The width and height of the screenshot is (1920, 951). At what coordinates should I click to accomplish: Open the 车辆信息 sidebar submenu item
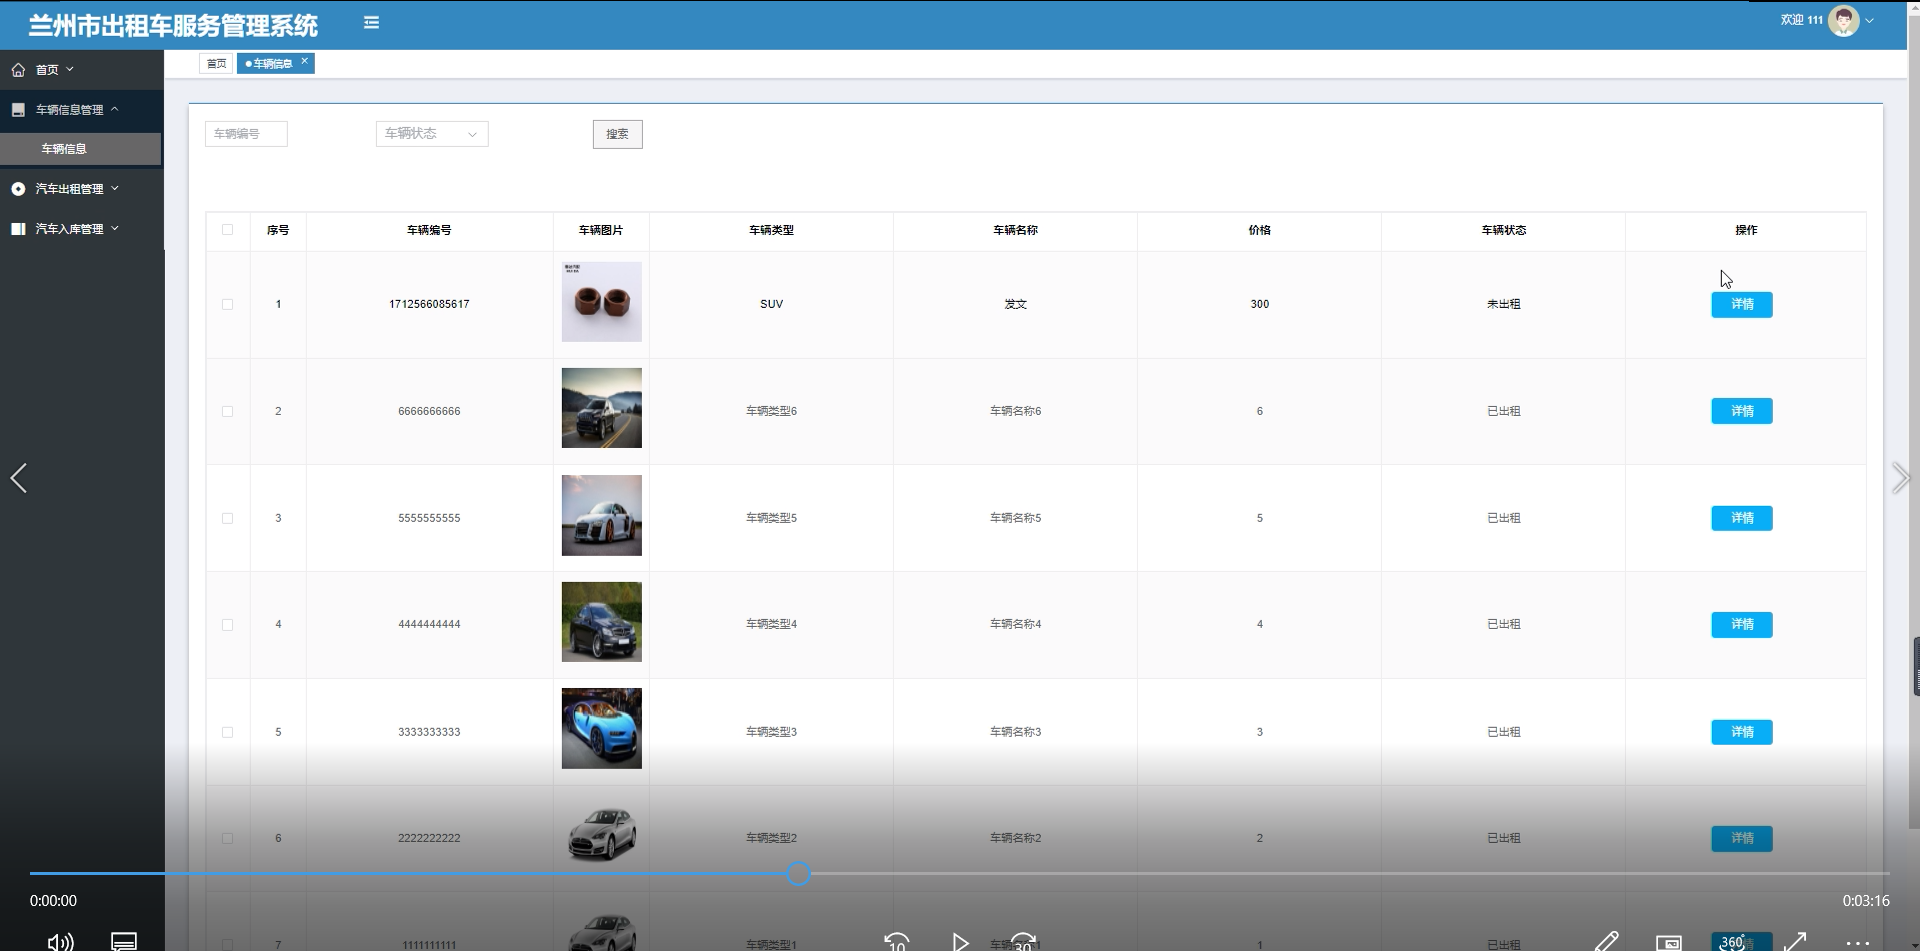pyautogui.click(x=80, y=148)
